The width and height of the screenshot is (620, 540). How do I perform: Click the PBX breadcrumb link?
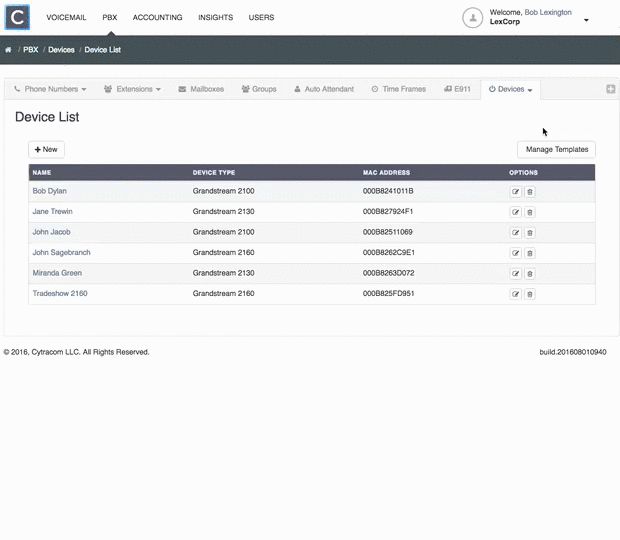[x=30, y=50]
